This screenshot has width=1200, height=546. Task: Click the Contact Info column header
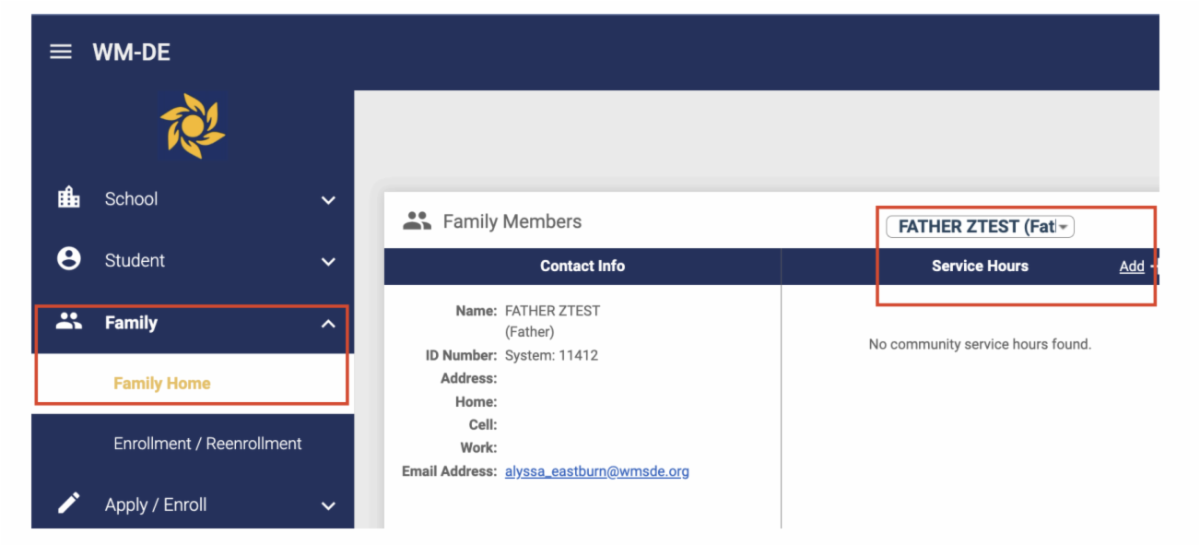tap(582, 266)
